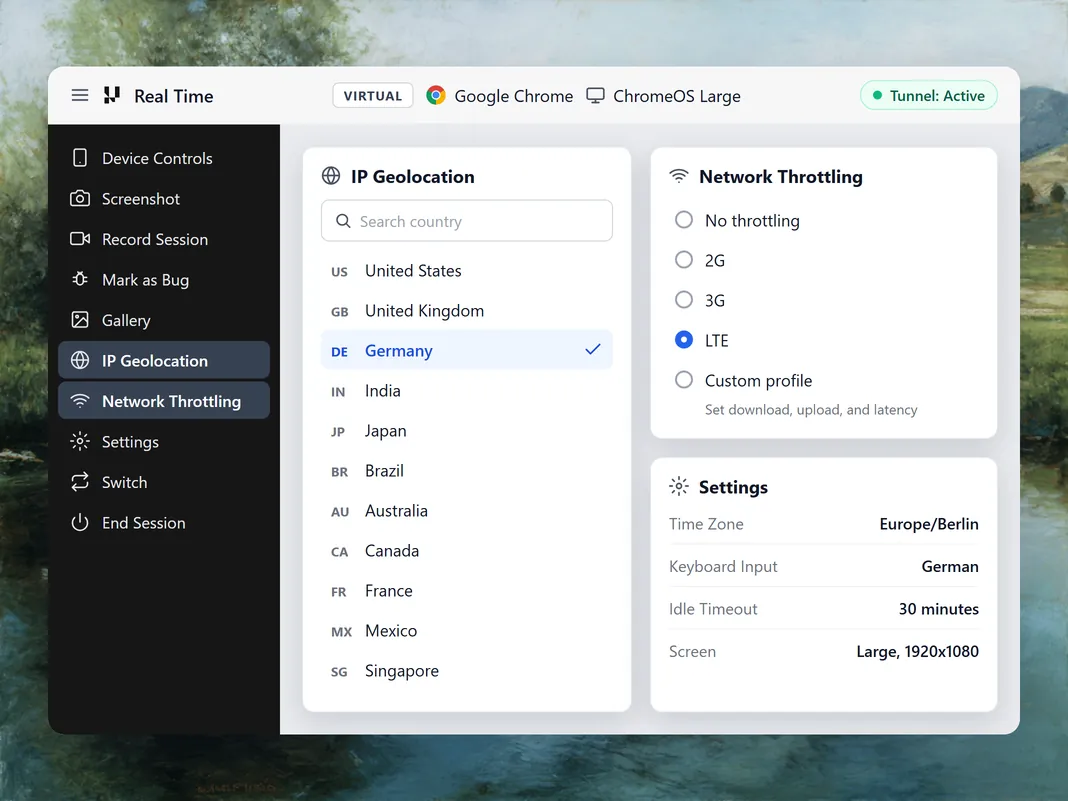Open the hamburger menu icon
Screen dimensions: 1068x801
80,95
